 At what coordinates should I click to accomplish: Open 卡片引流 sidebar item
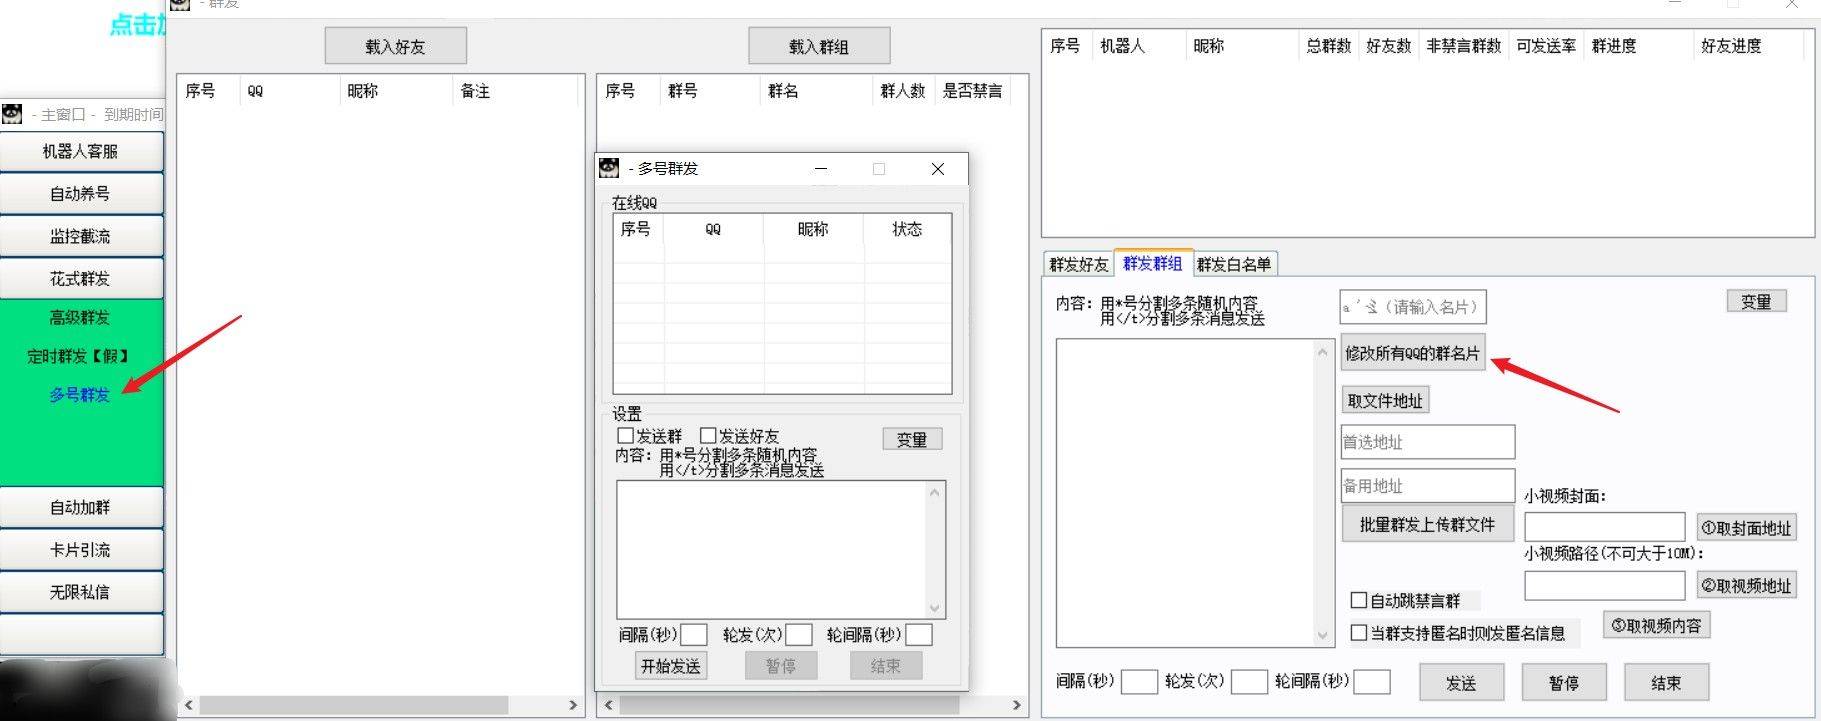pos(81,549)
